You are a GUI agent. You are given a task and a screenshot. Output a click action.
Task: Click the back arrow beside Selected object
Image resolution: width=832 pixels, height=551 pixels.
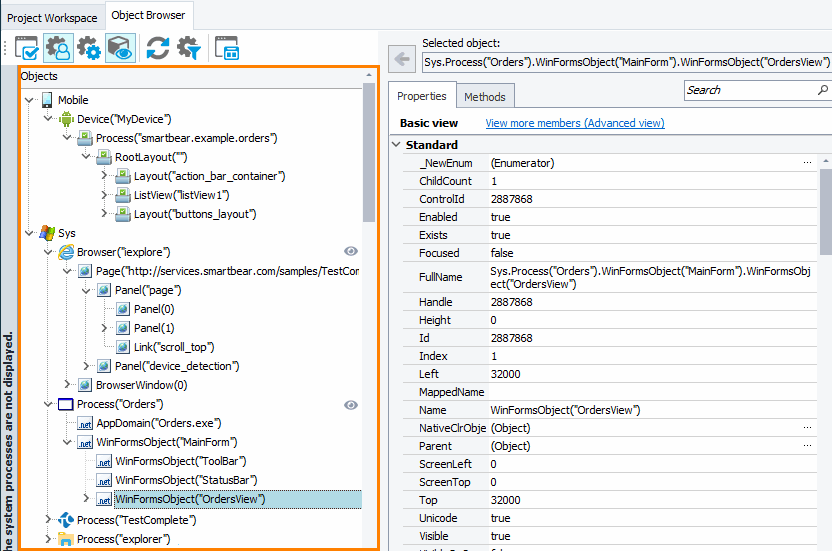click(402, 60)
